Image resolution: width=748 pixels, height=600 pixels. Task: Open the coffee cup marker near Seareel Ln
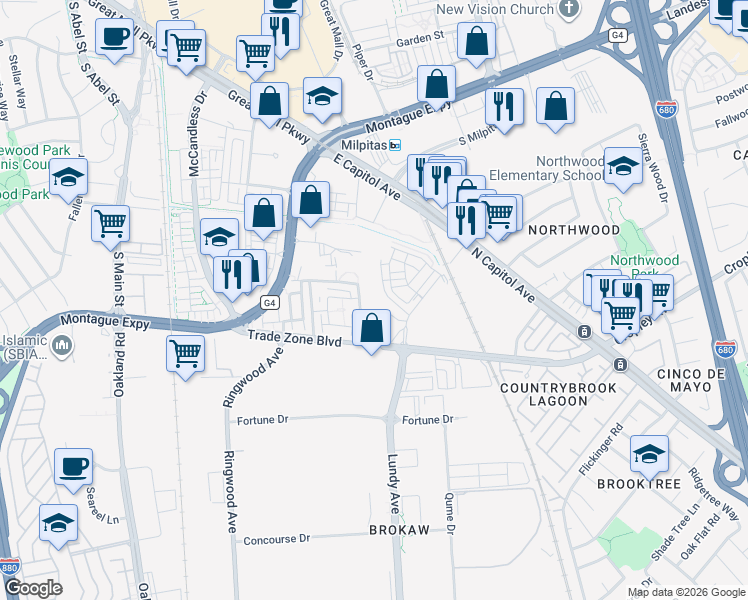[x=73, y=468]
